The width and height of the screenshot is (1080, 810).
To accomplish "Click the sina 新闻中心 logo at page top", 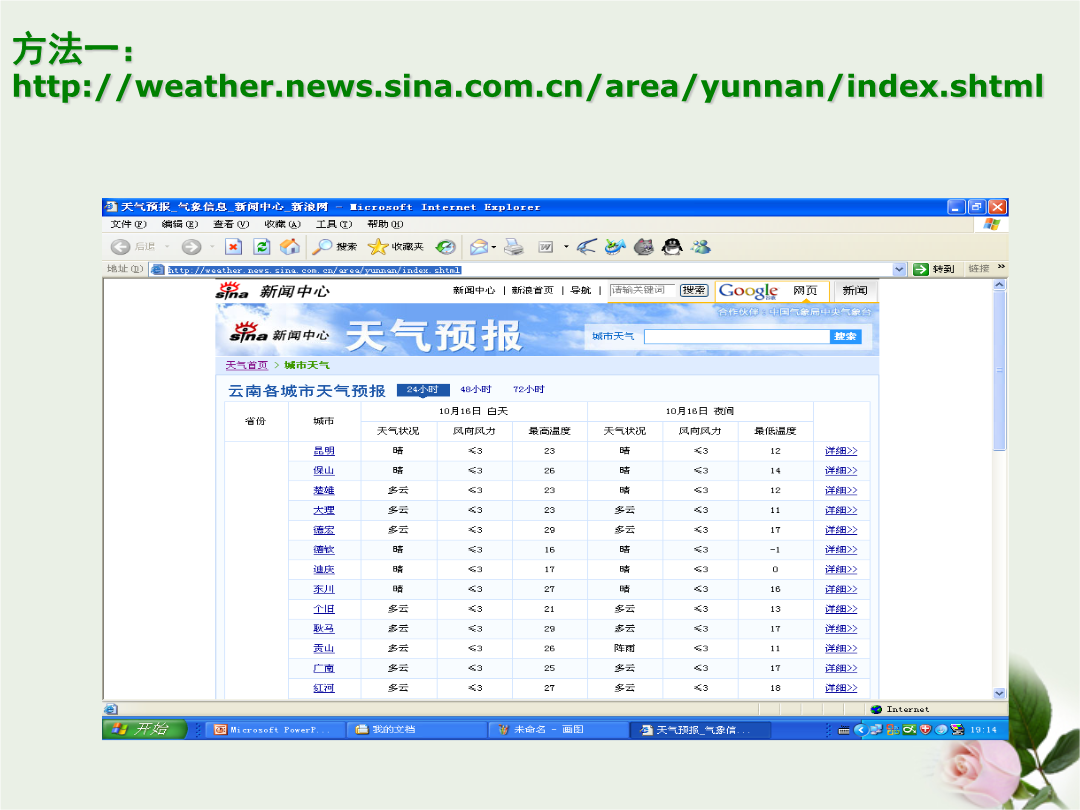I will tap(273, 291).
